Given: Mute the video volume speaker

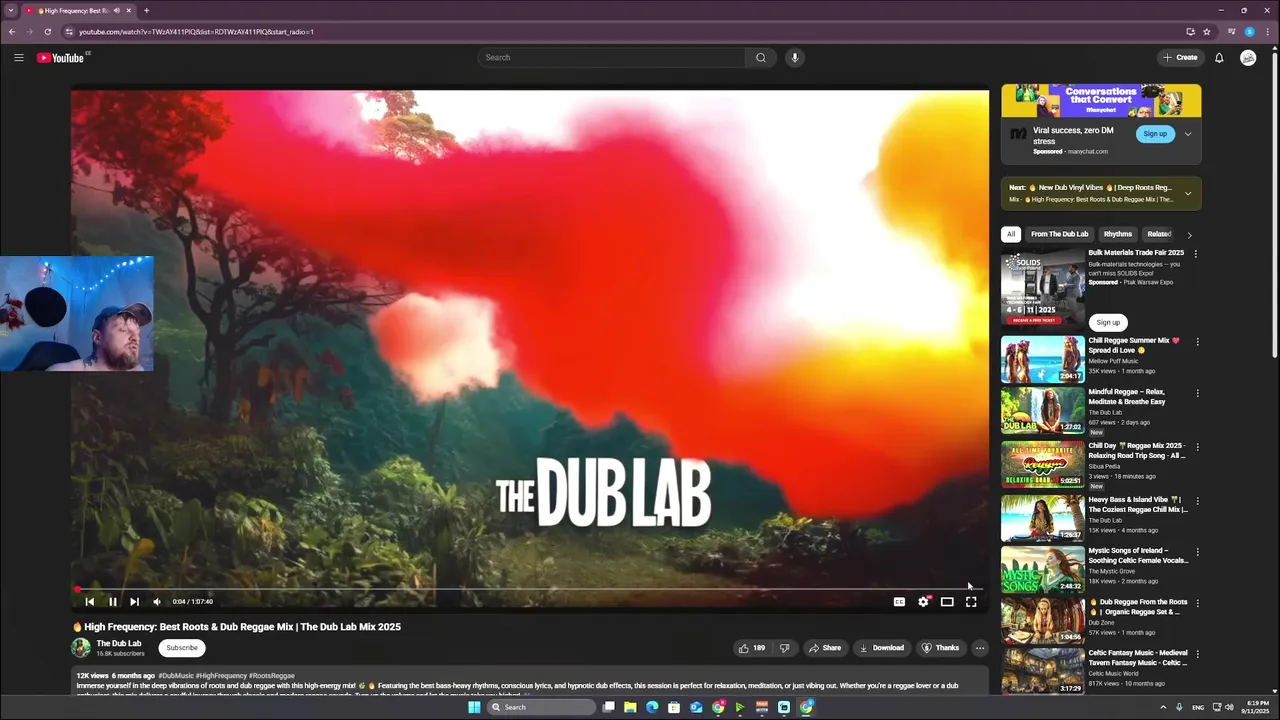Looking at the screenshot, I should tap(156, 602).
